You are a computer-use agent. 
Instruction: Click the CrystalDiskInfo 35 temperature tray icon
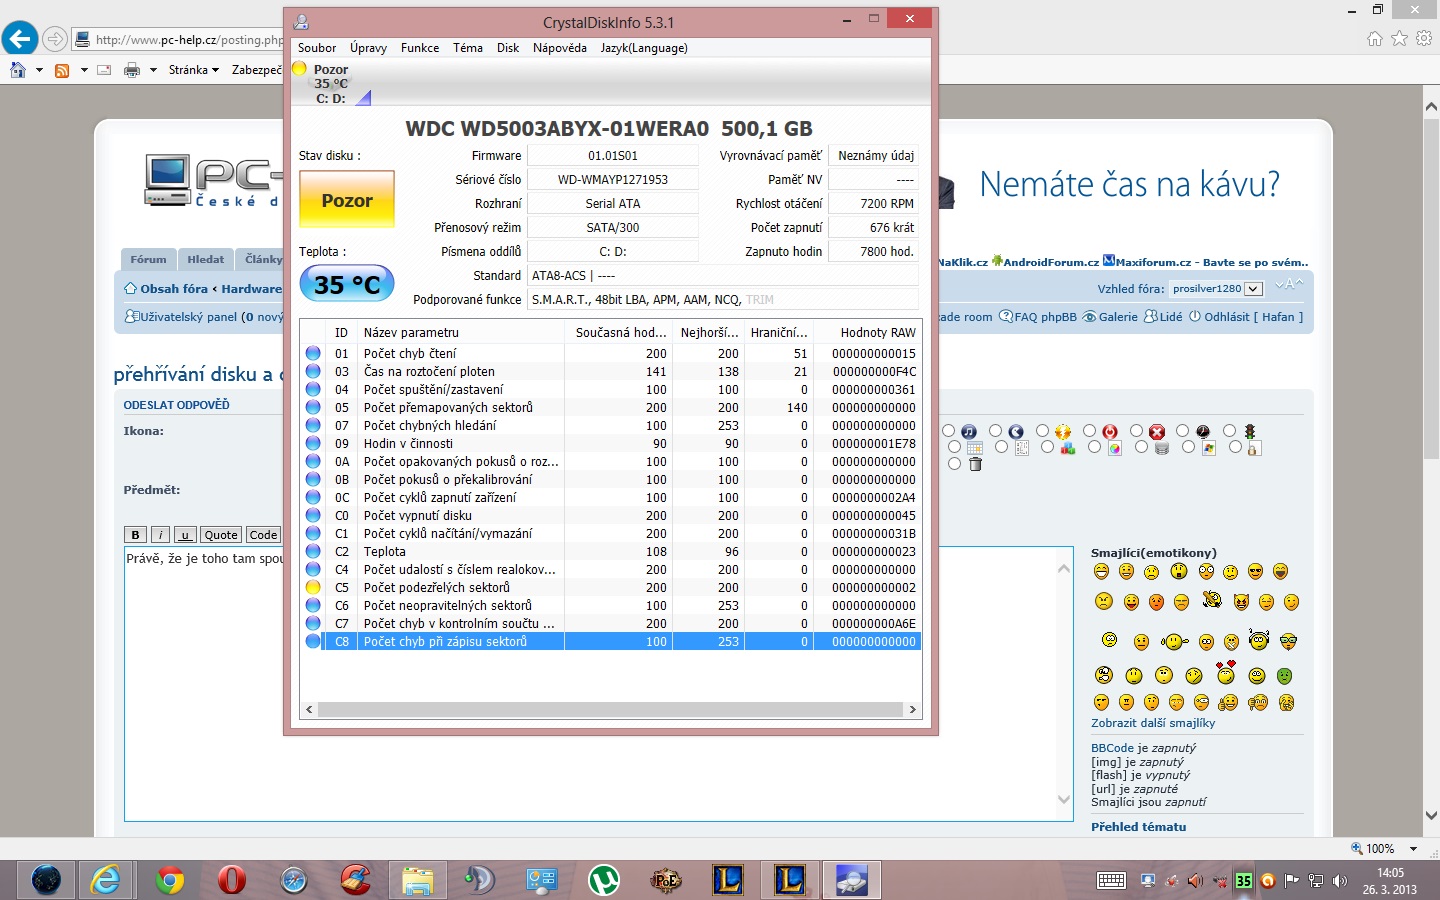(1243, 881)
